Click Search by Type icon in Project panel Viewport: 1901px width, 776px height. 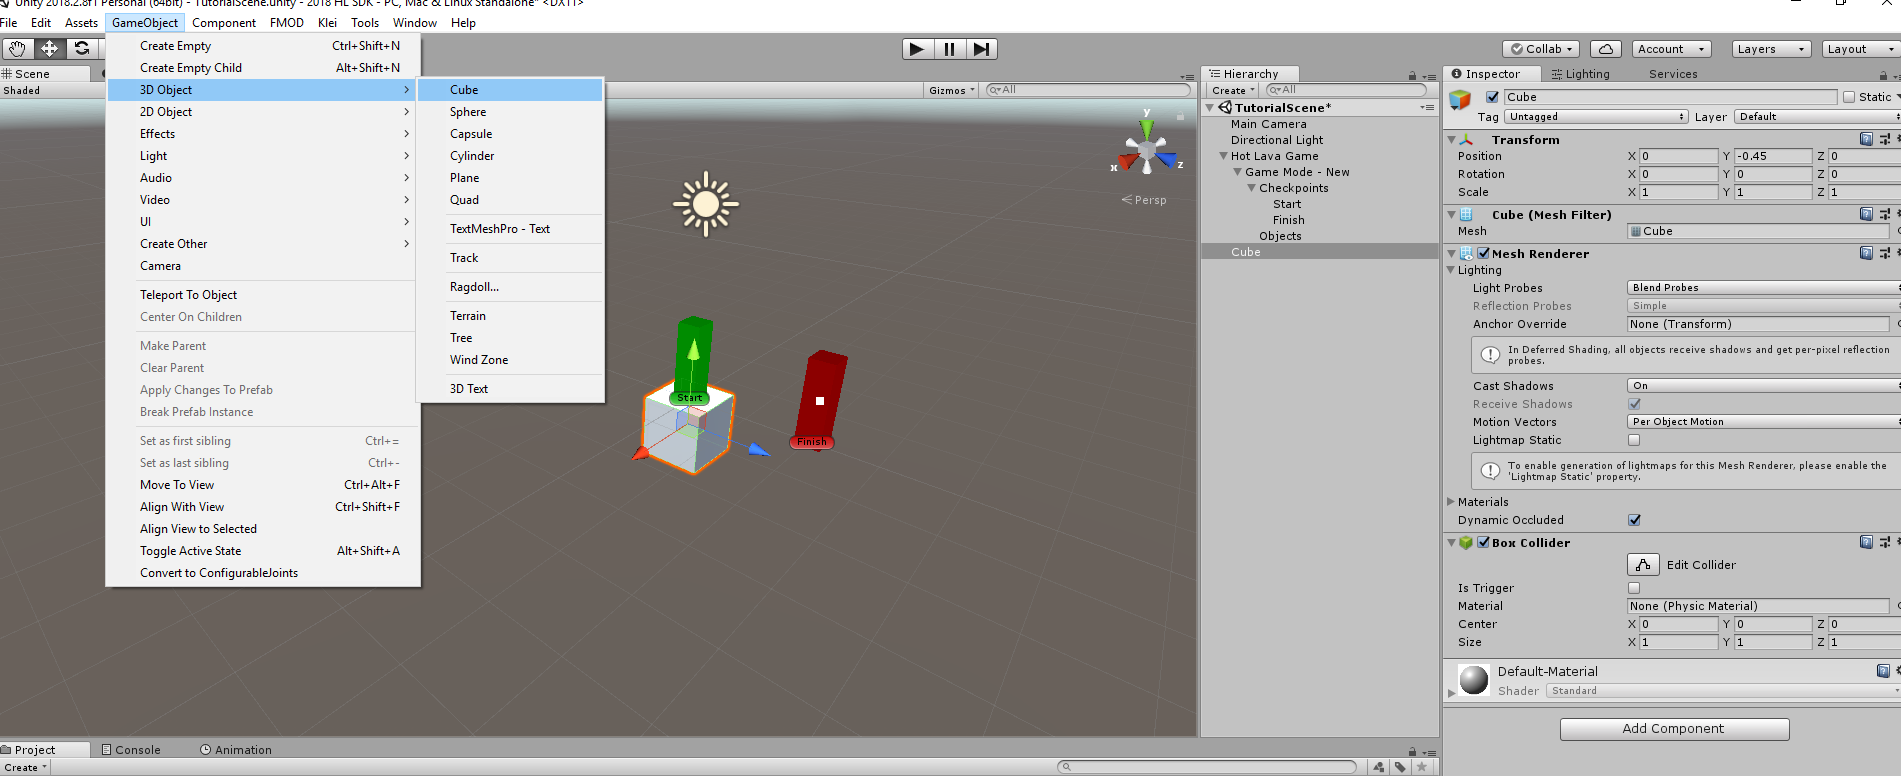click(x=1380, y=767)
